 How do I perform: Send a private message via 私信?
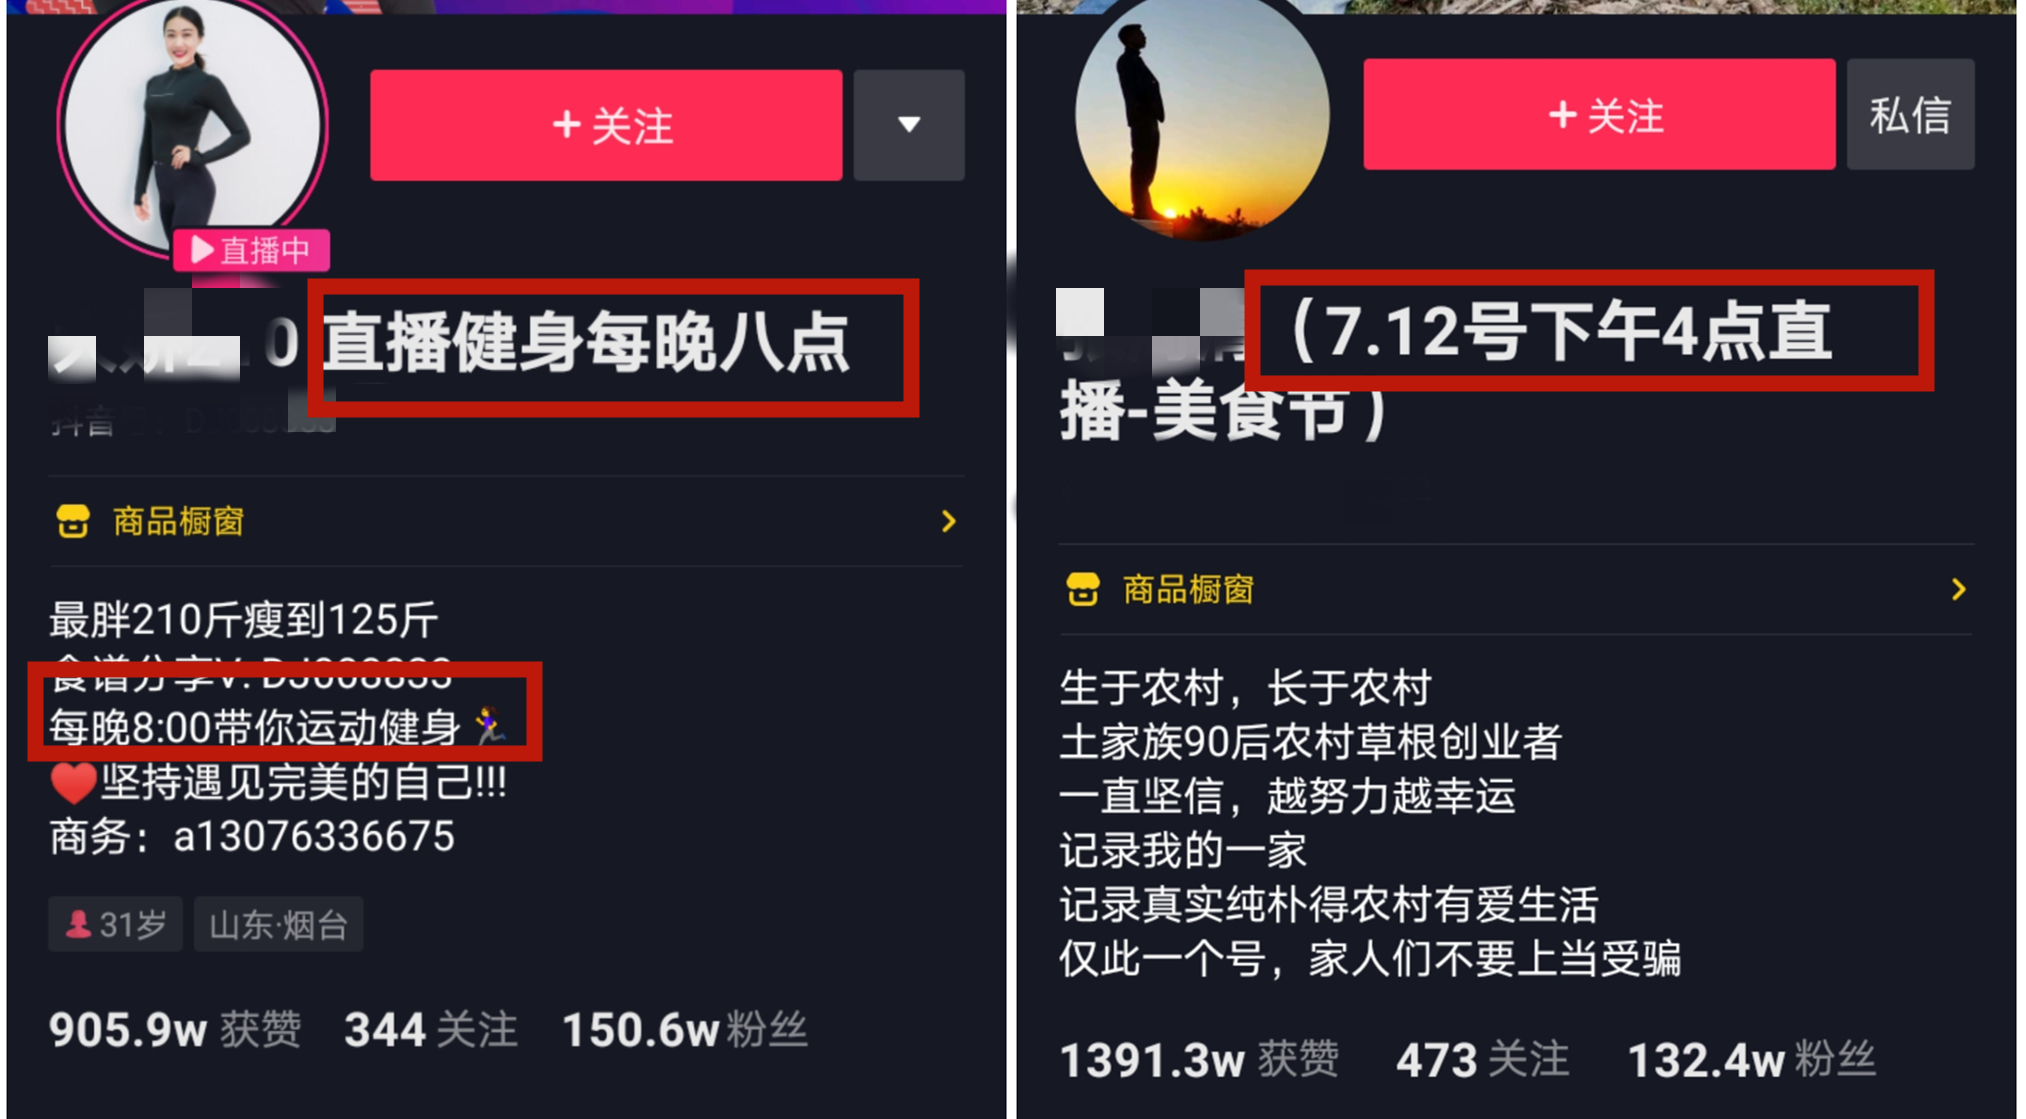point(1910,114)
